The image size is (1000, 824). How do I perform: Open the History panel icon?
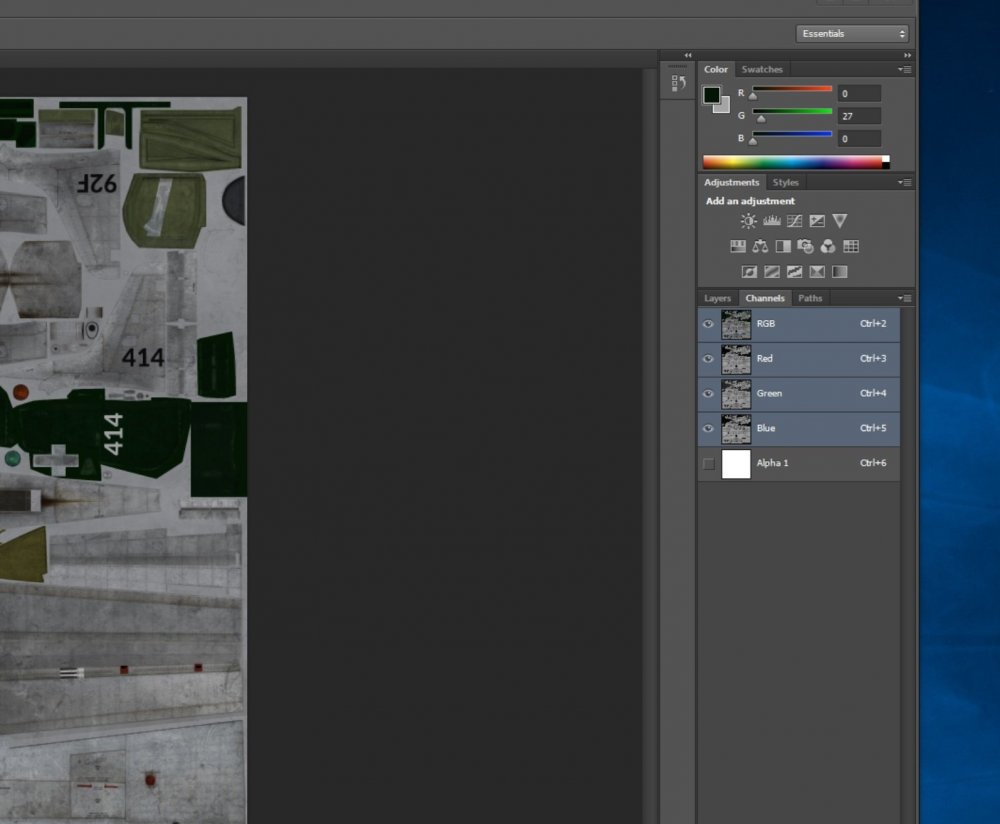[679, 83]
